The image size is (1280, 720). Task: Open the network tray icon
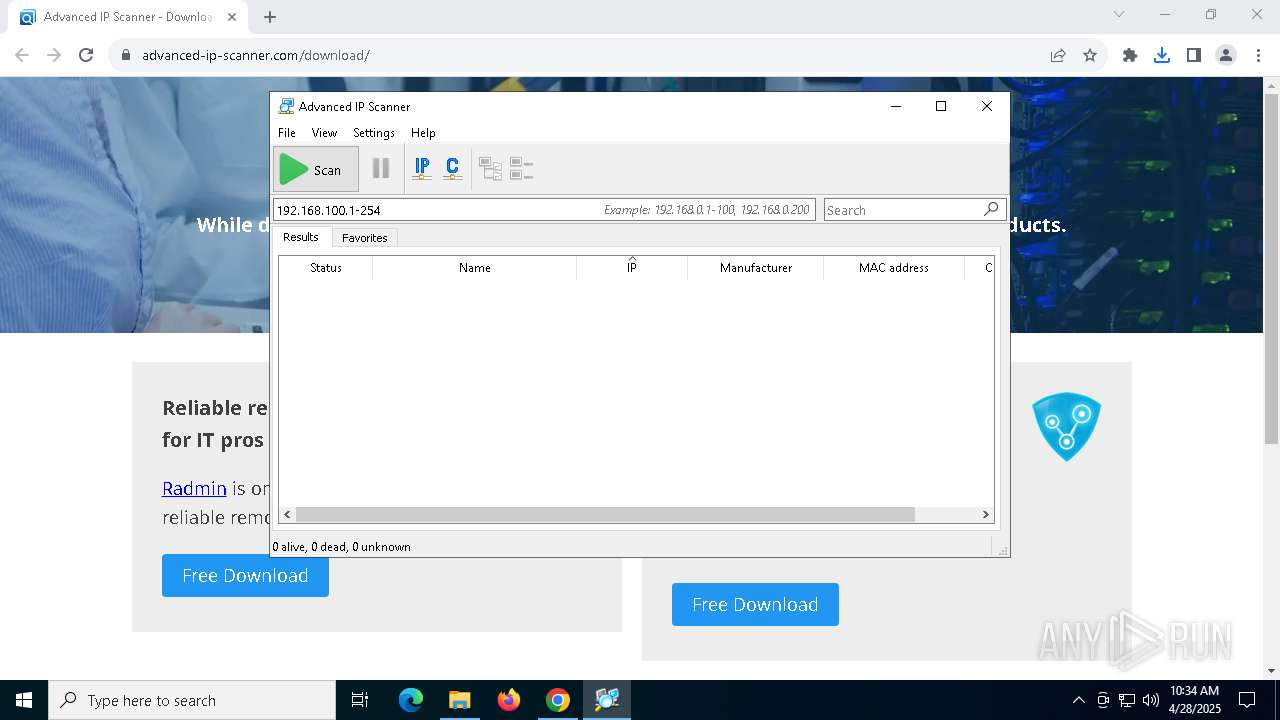(x=1126, y=700)
